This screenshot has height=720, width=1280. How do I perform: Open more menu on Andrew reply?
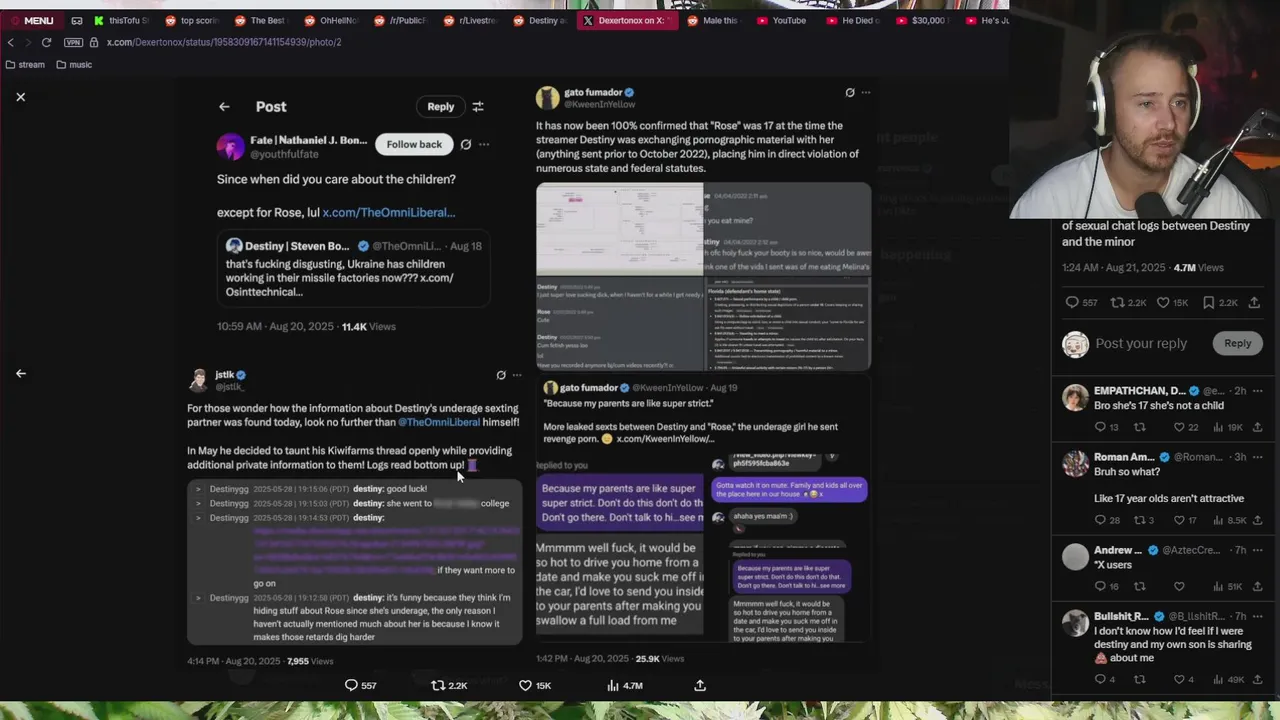1257,550
